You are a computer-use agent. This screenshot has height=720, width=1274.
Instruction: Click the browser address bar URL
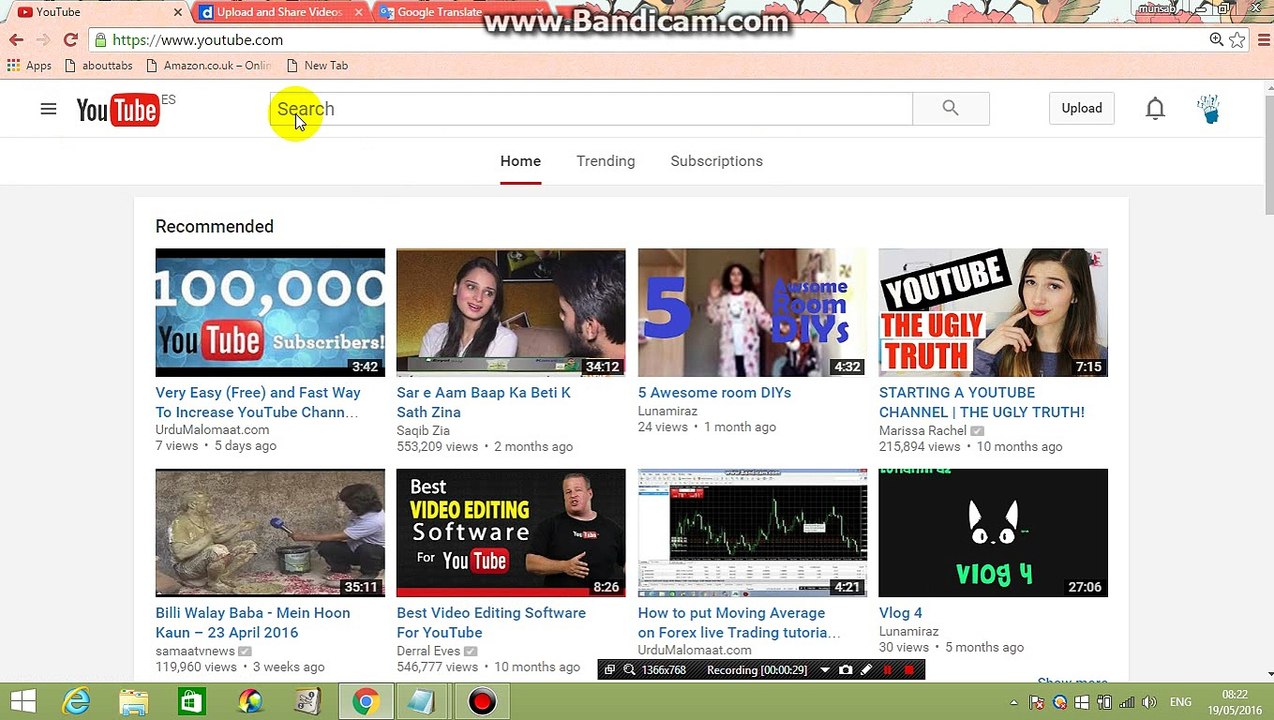(198, 40)
